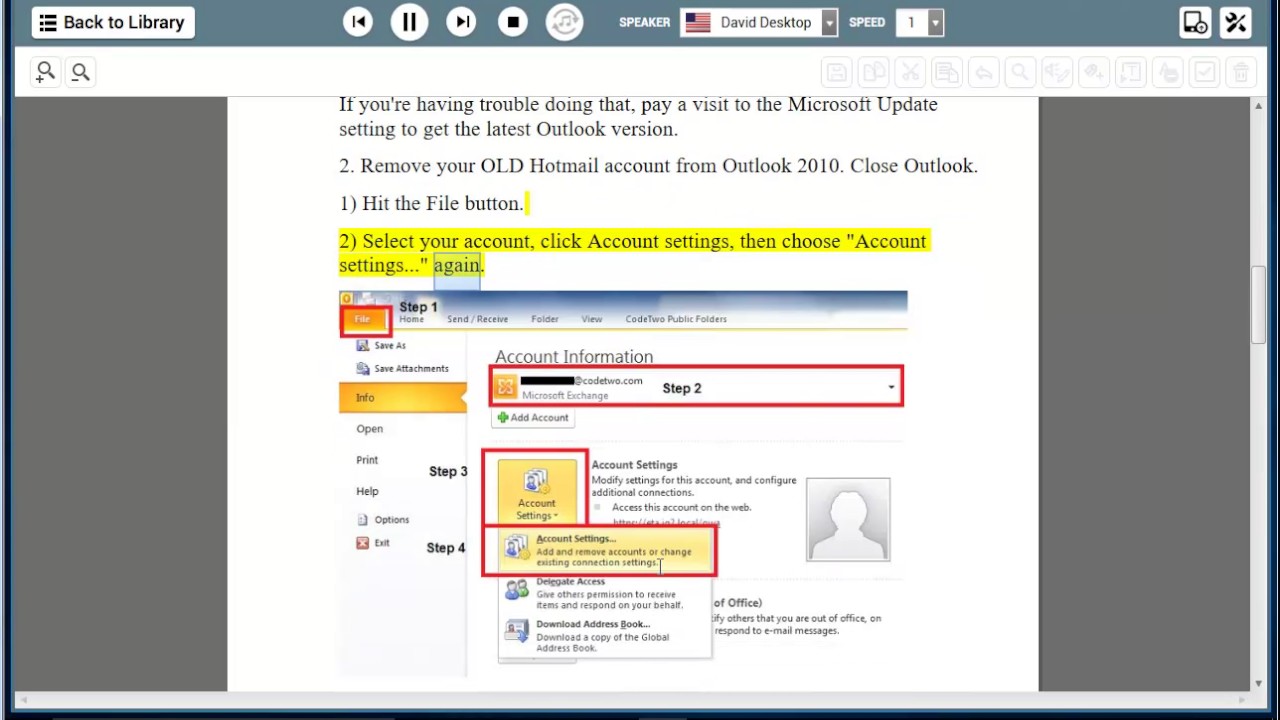Click the vertical scrollbar up arrow
The width and height of the screenshot is (1280, 720).
[1258, 105]
